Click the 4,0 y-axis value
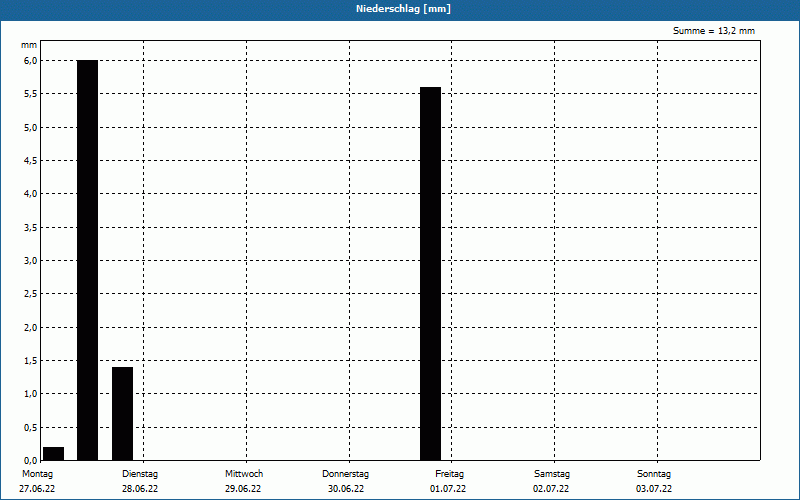The width and height of the screenshot is (800, 500). click(31, 194)
